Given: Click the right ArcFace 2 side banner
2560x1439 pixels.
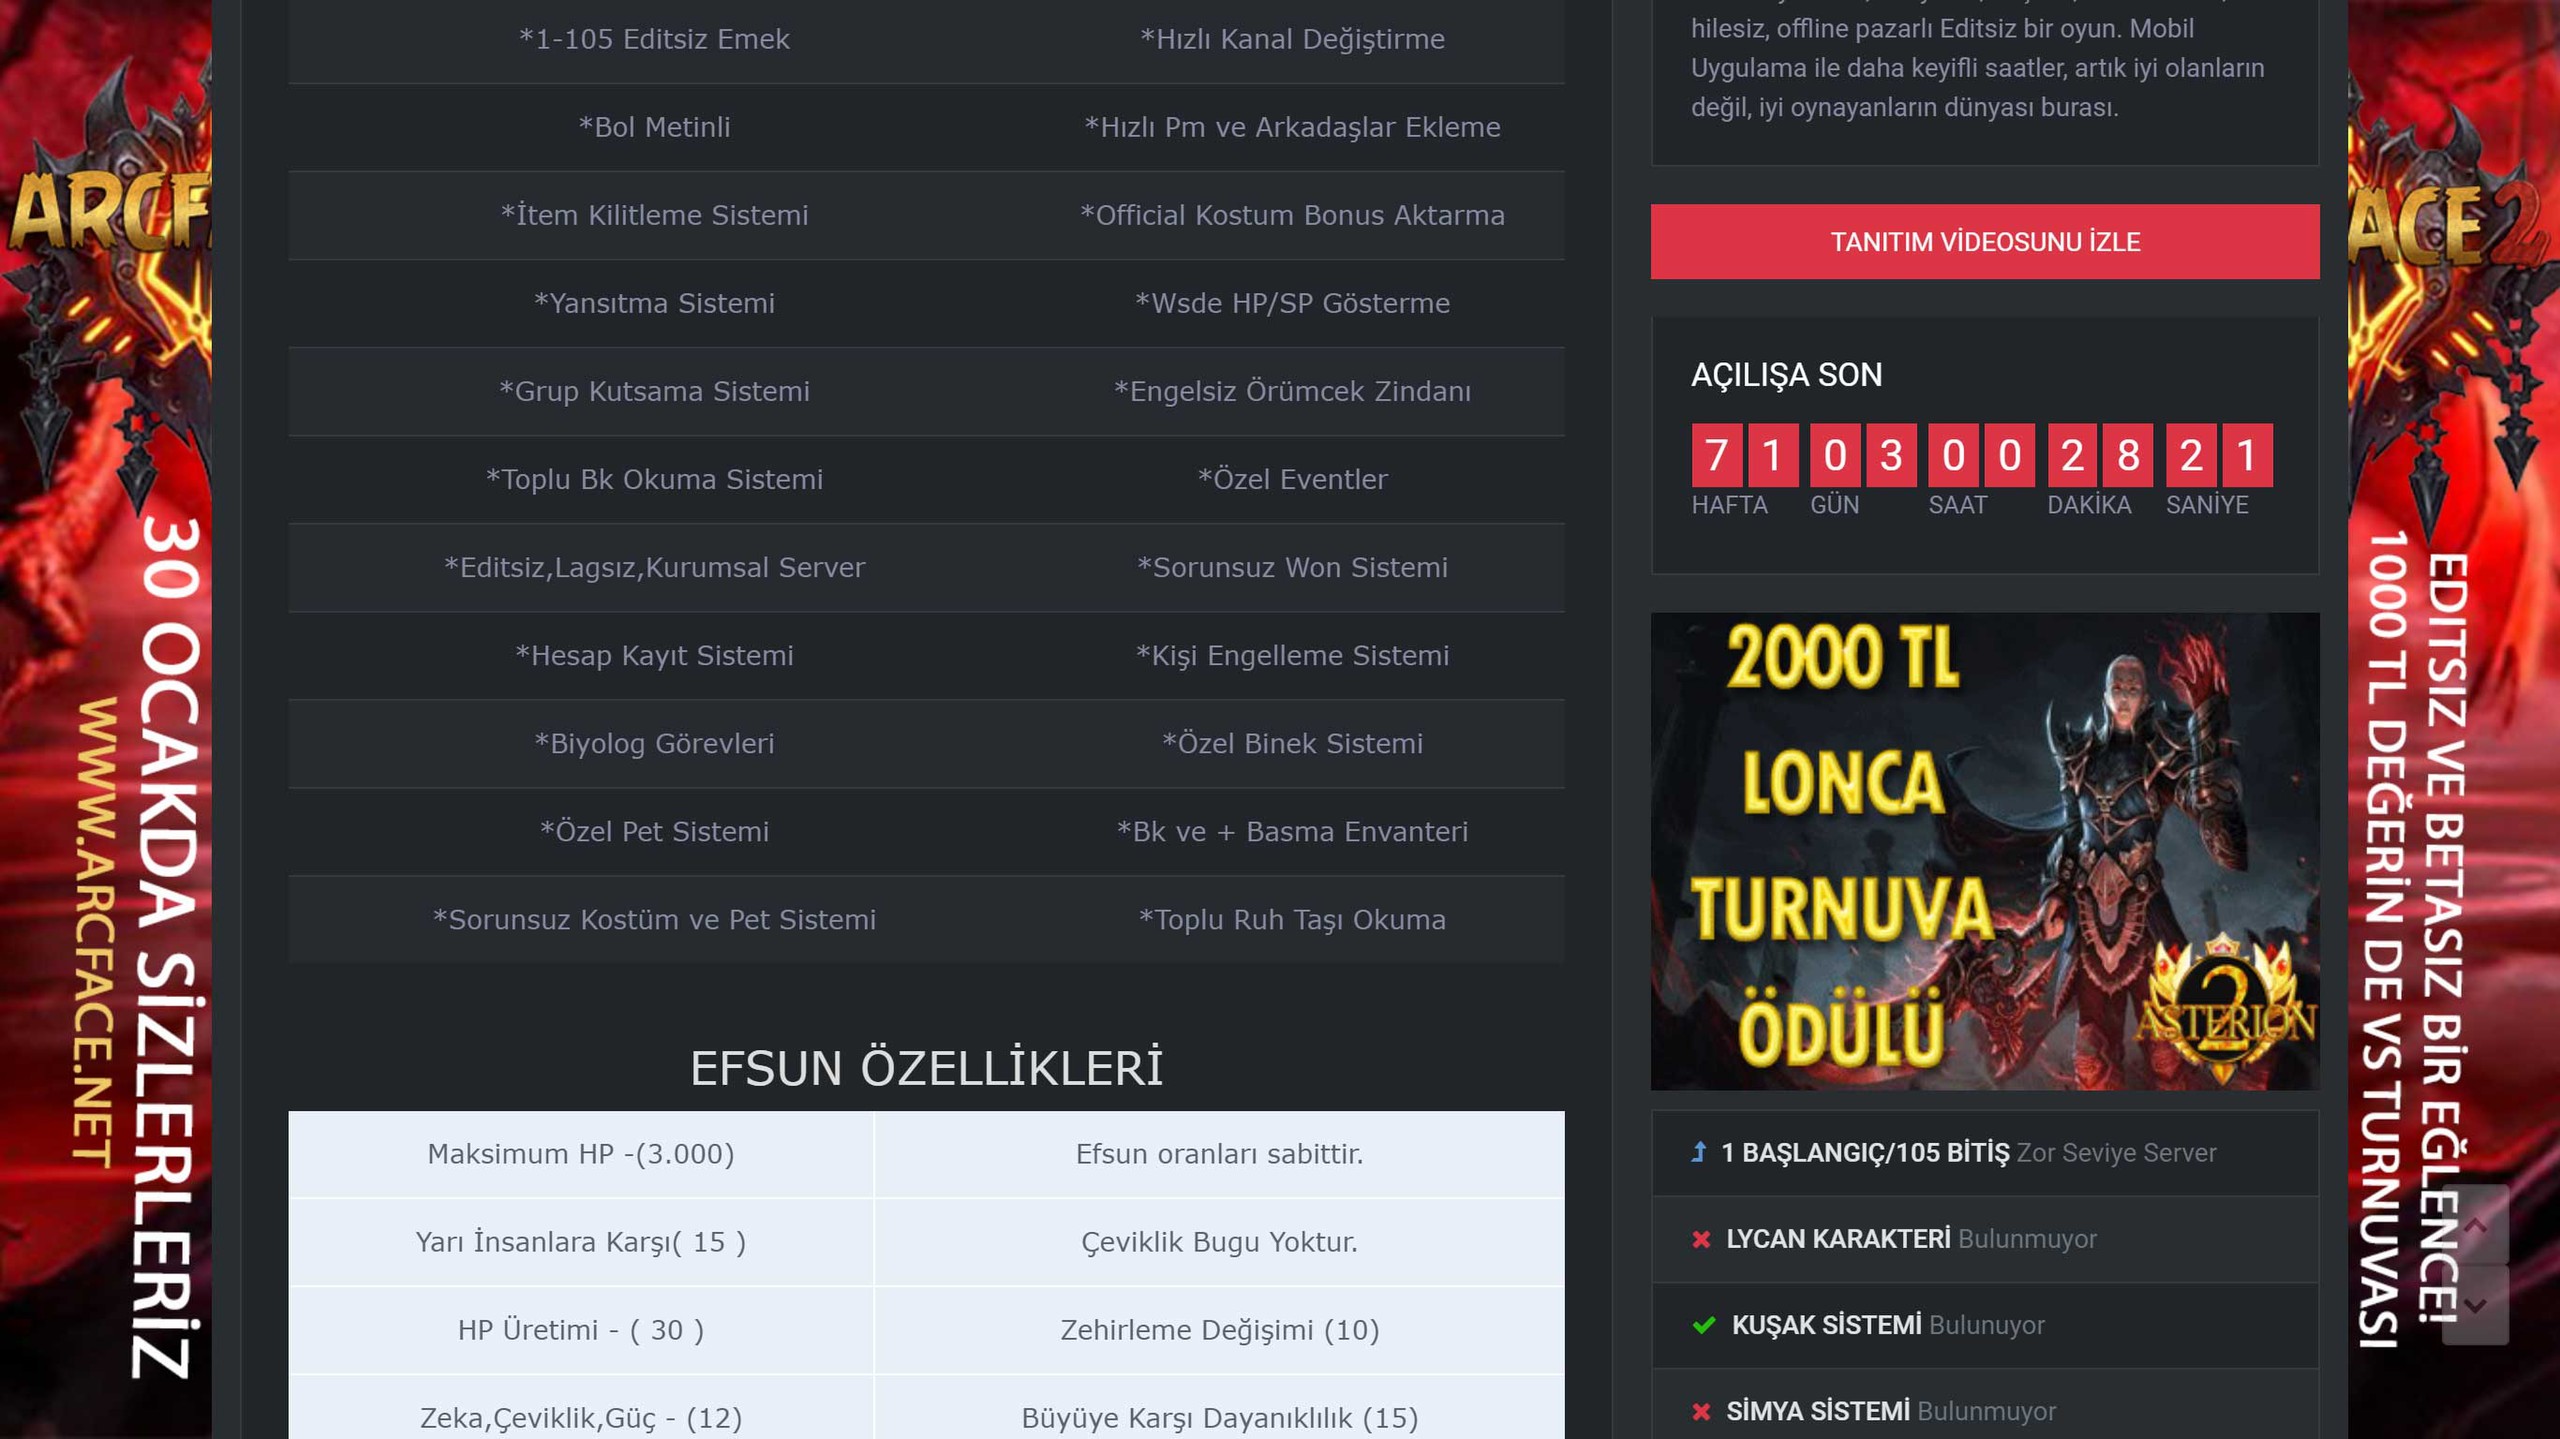Looking at the screenshot, I should [x=2453, y=720].
